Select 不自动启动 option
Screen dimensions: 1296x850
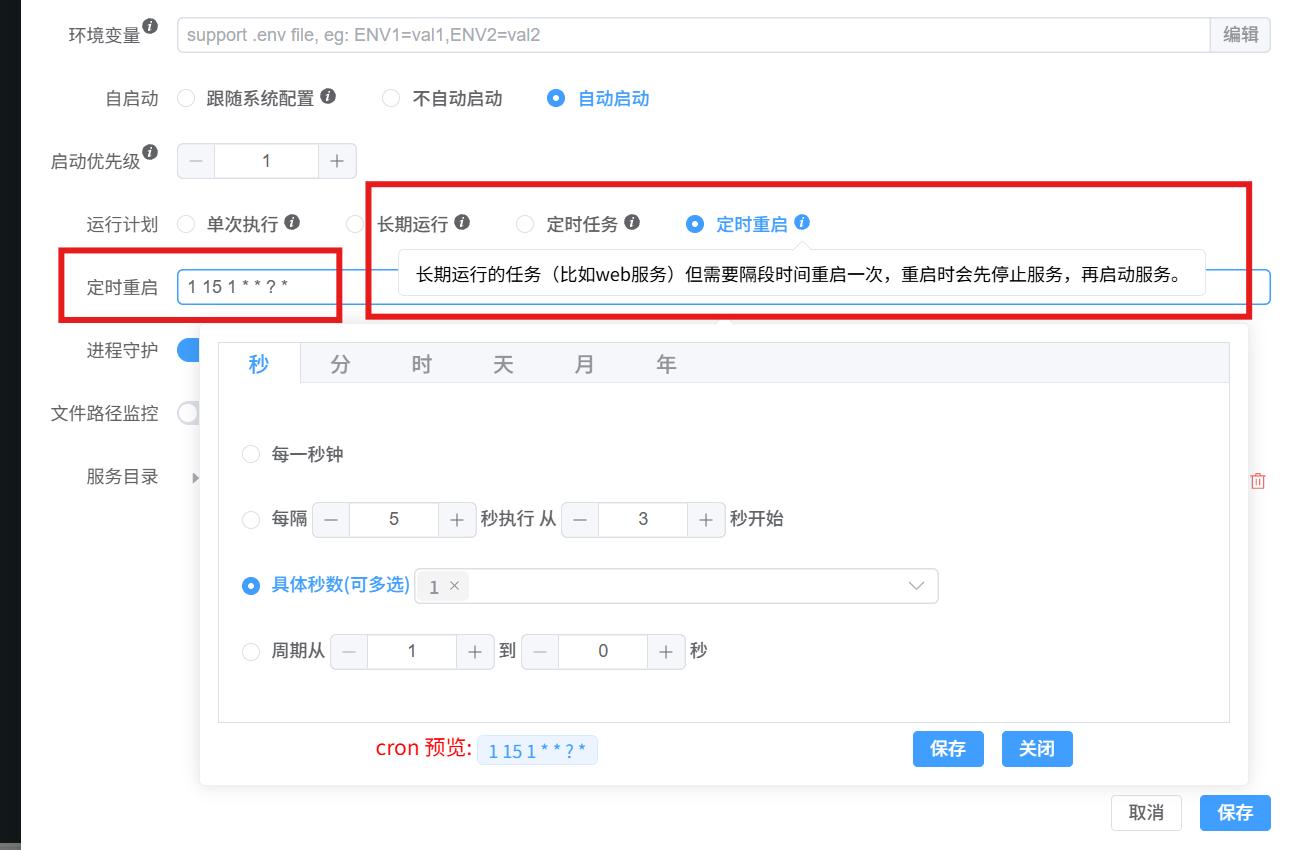tap(391, 98)
